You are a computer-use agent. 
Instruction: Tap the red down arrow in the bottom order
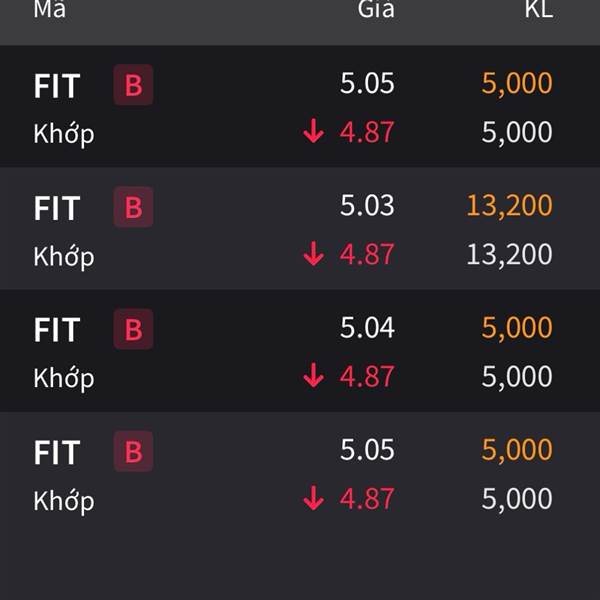pyautogui.click(x=313, y=498)
